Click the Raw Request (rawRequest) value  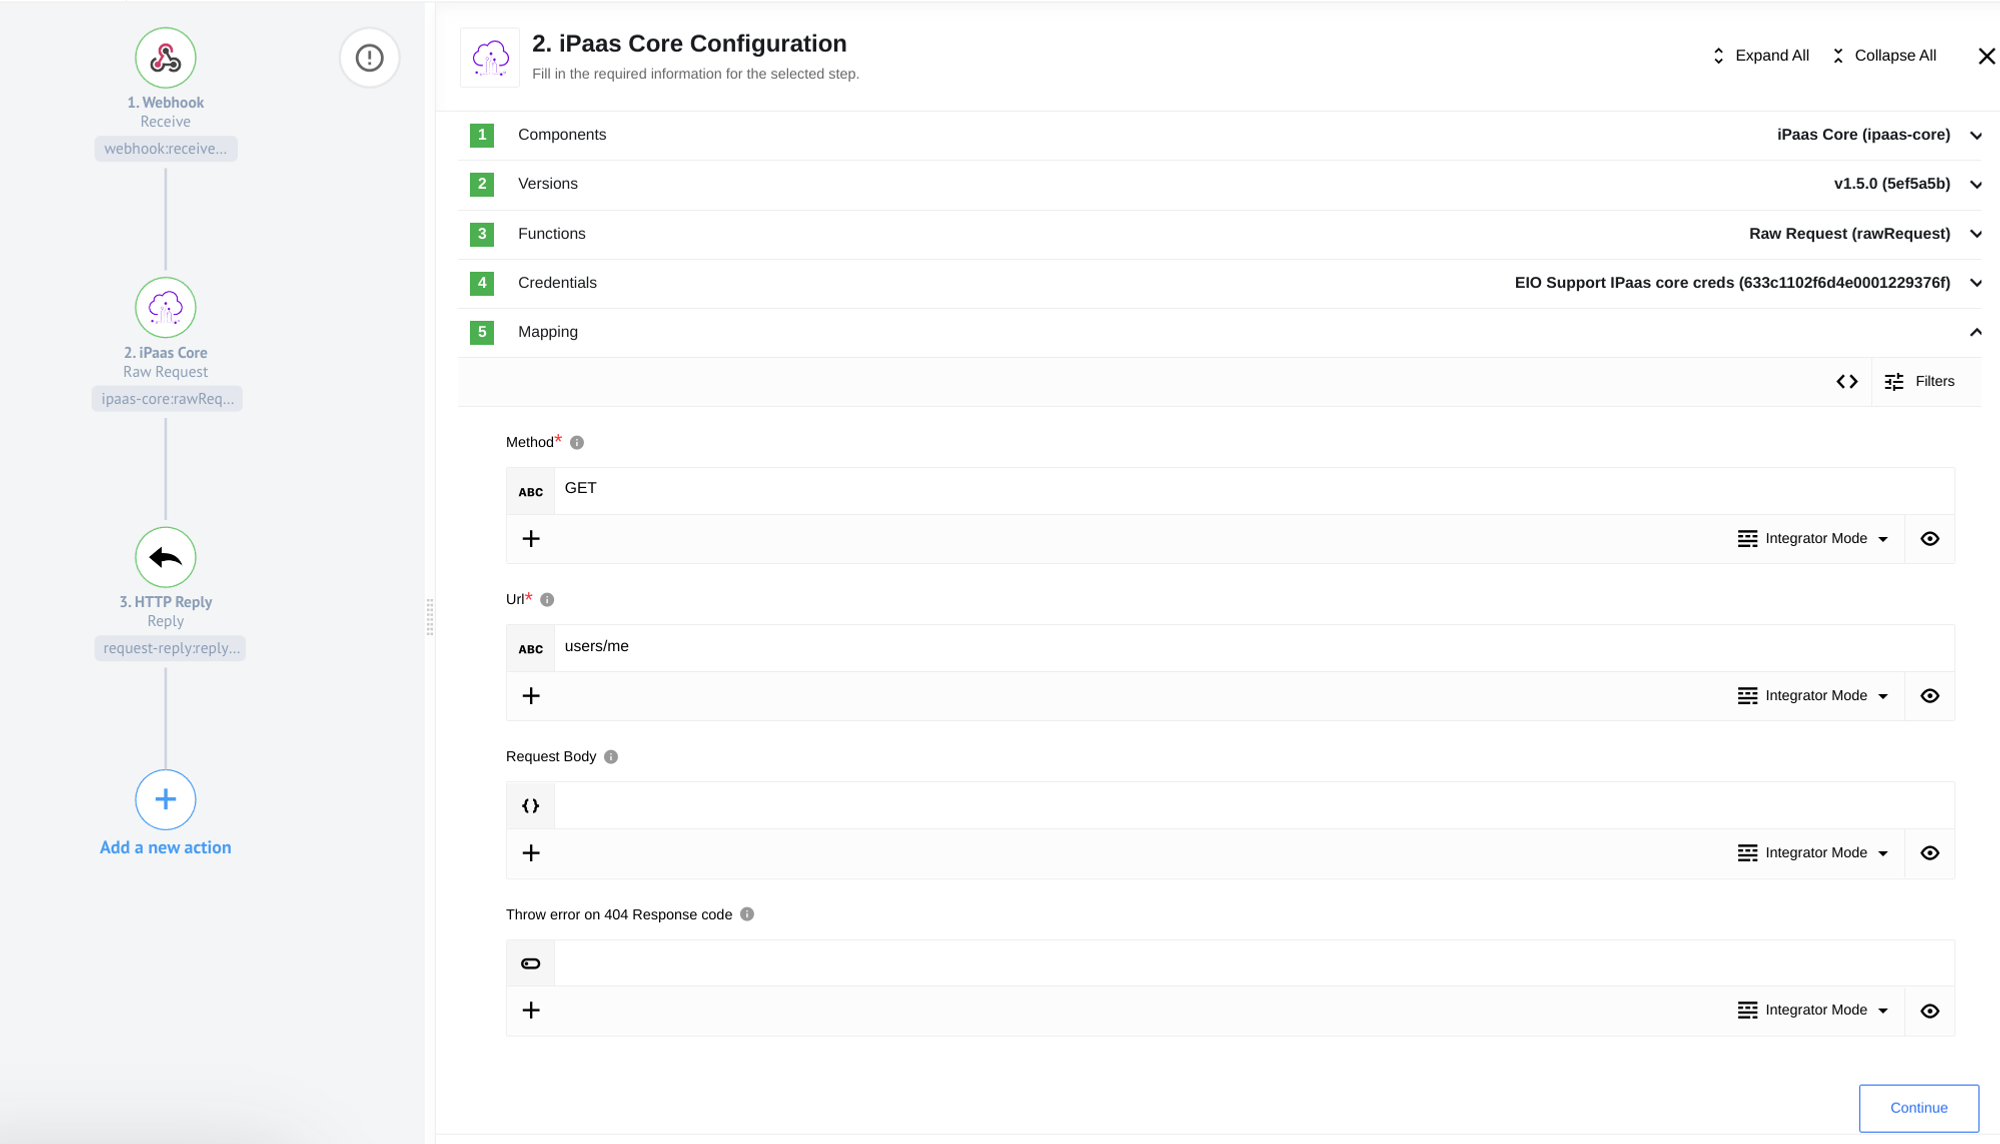coord(1849,234)
